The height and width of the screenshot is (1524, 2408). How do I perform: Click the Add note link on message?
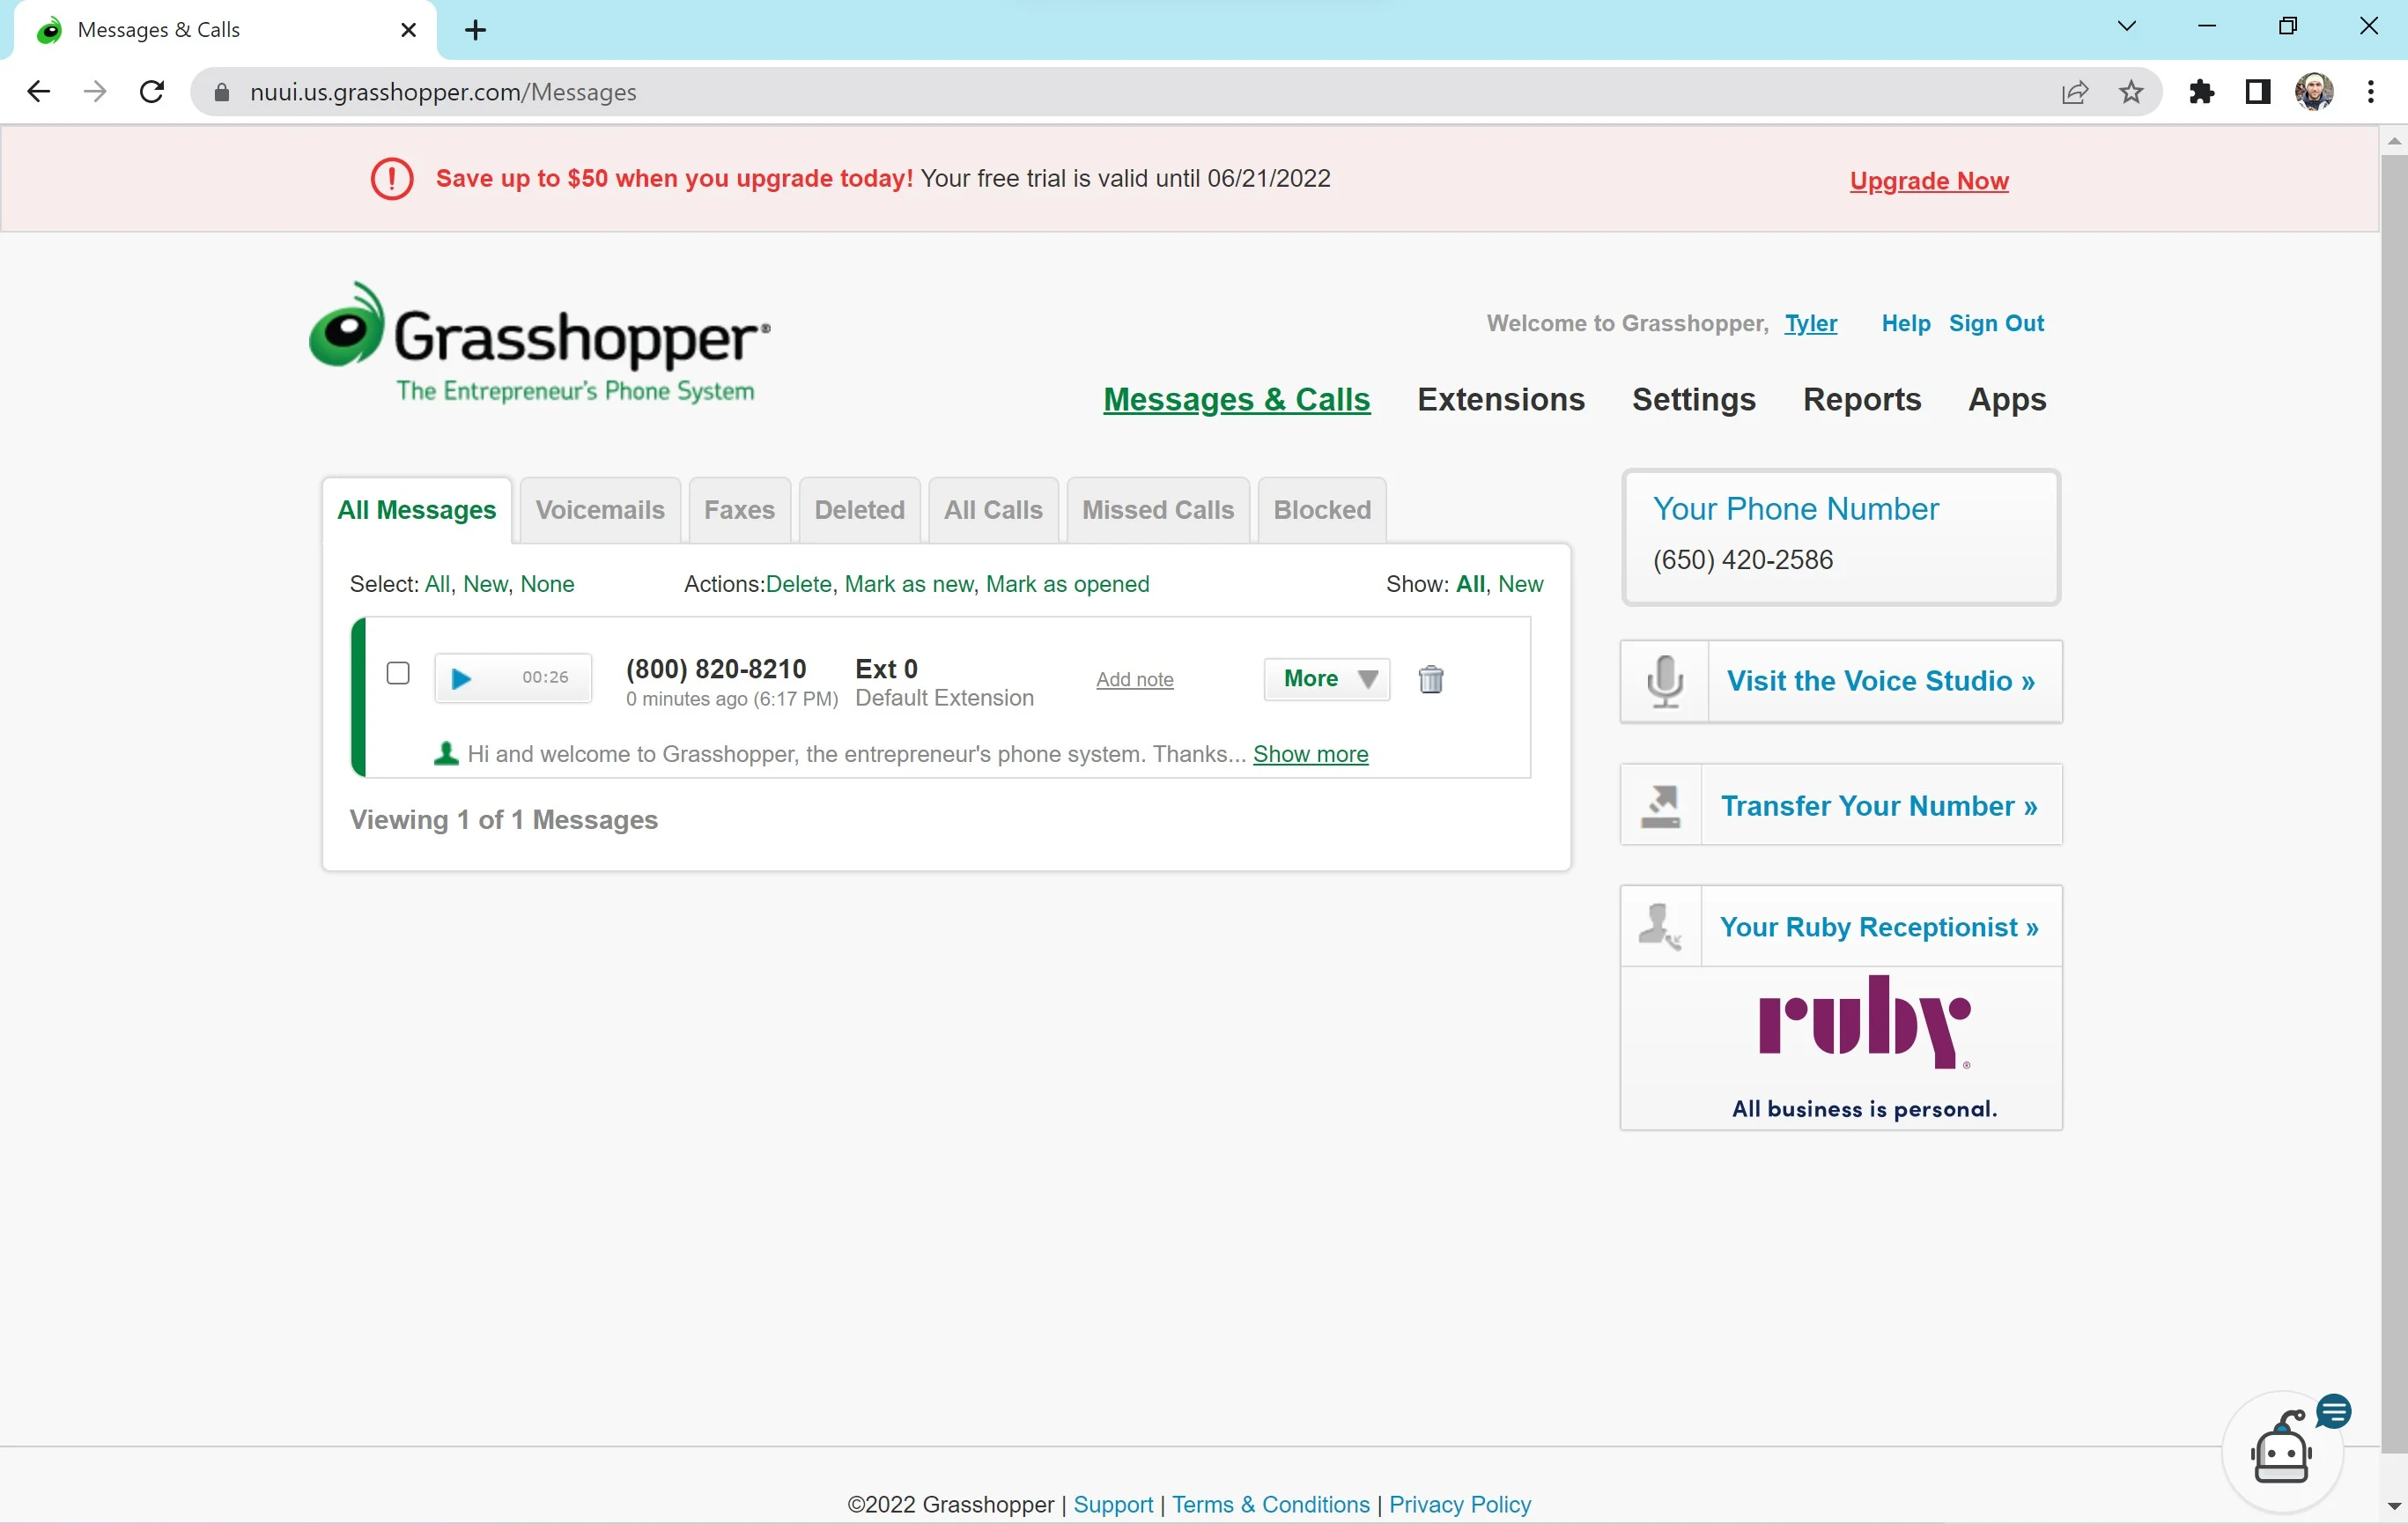(x=1135, y=679)
